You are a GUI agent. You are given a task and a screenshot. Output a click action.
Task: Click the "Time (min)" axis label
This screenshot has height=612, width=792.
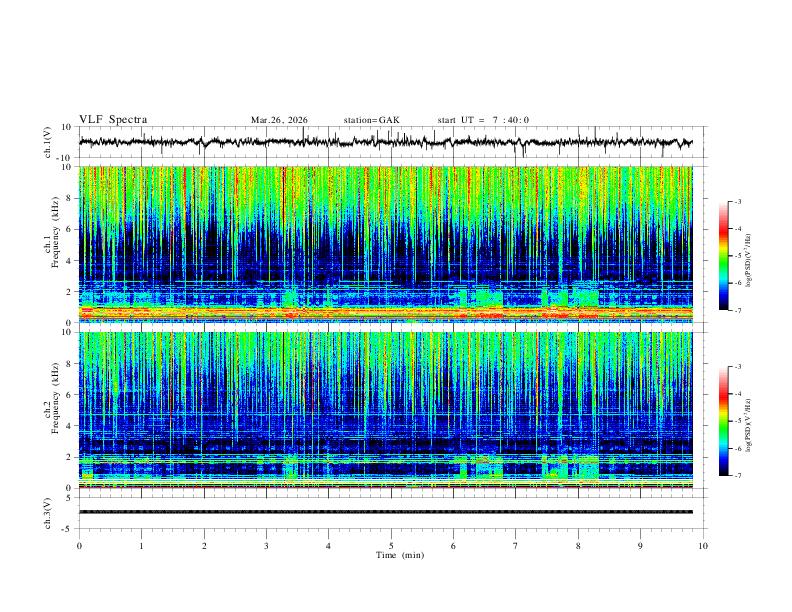400,555
